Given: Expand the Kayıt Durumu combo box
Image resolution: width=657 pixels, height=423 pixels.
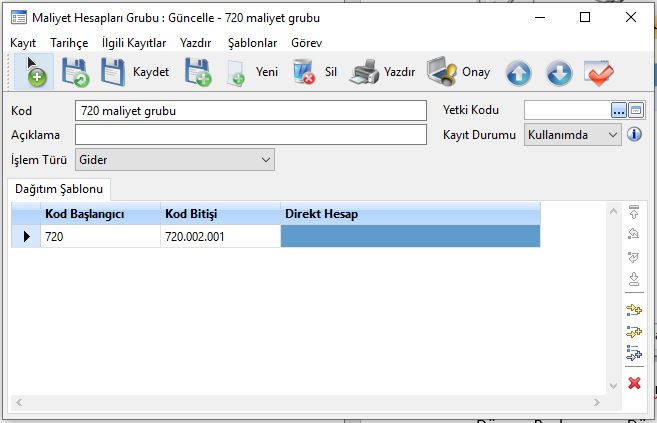Looking at the screenshot, I should (x=612, y=135).
